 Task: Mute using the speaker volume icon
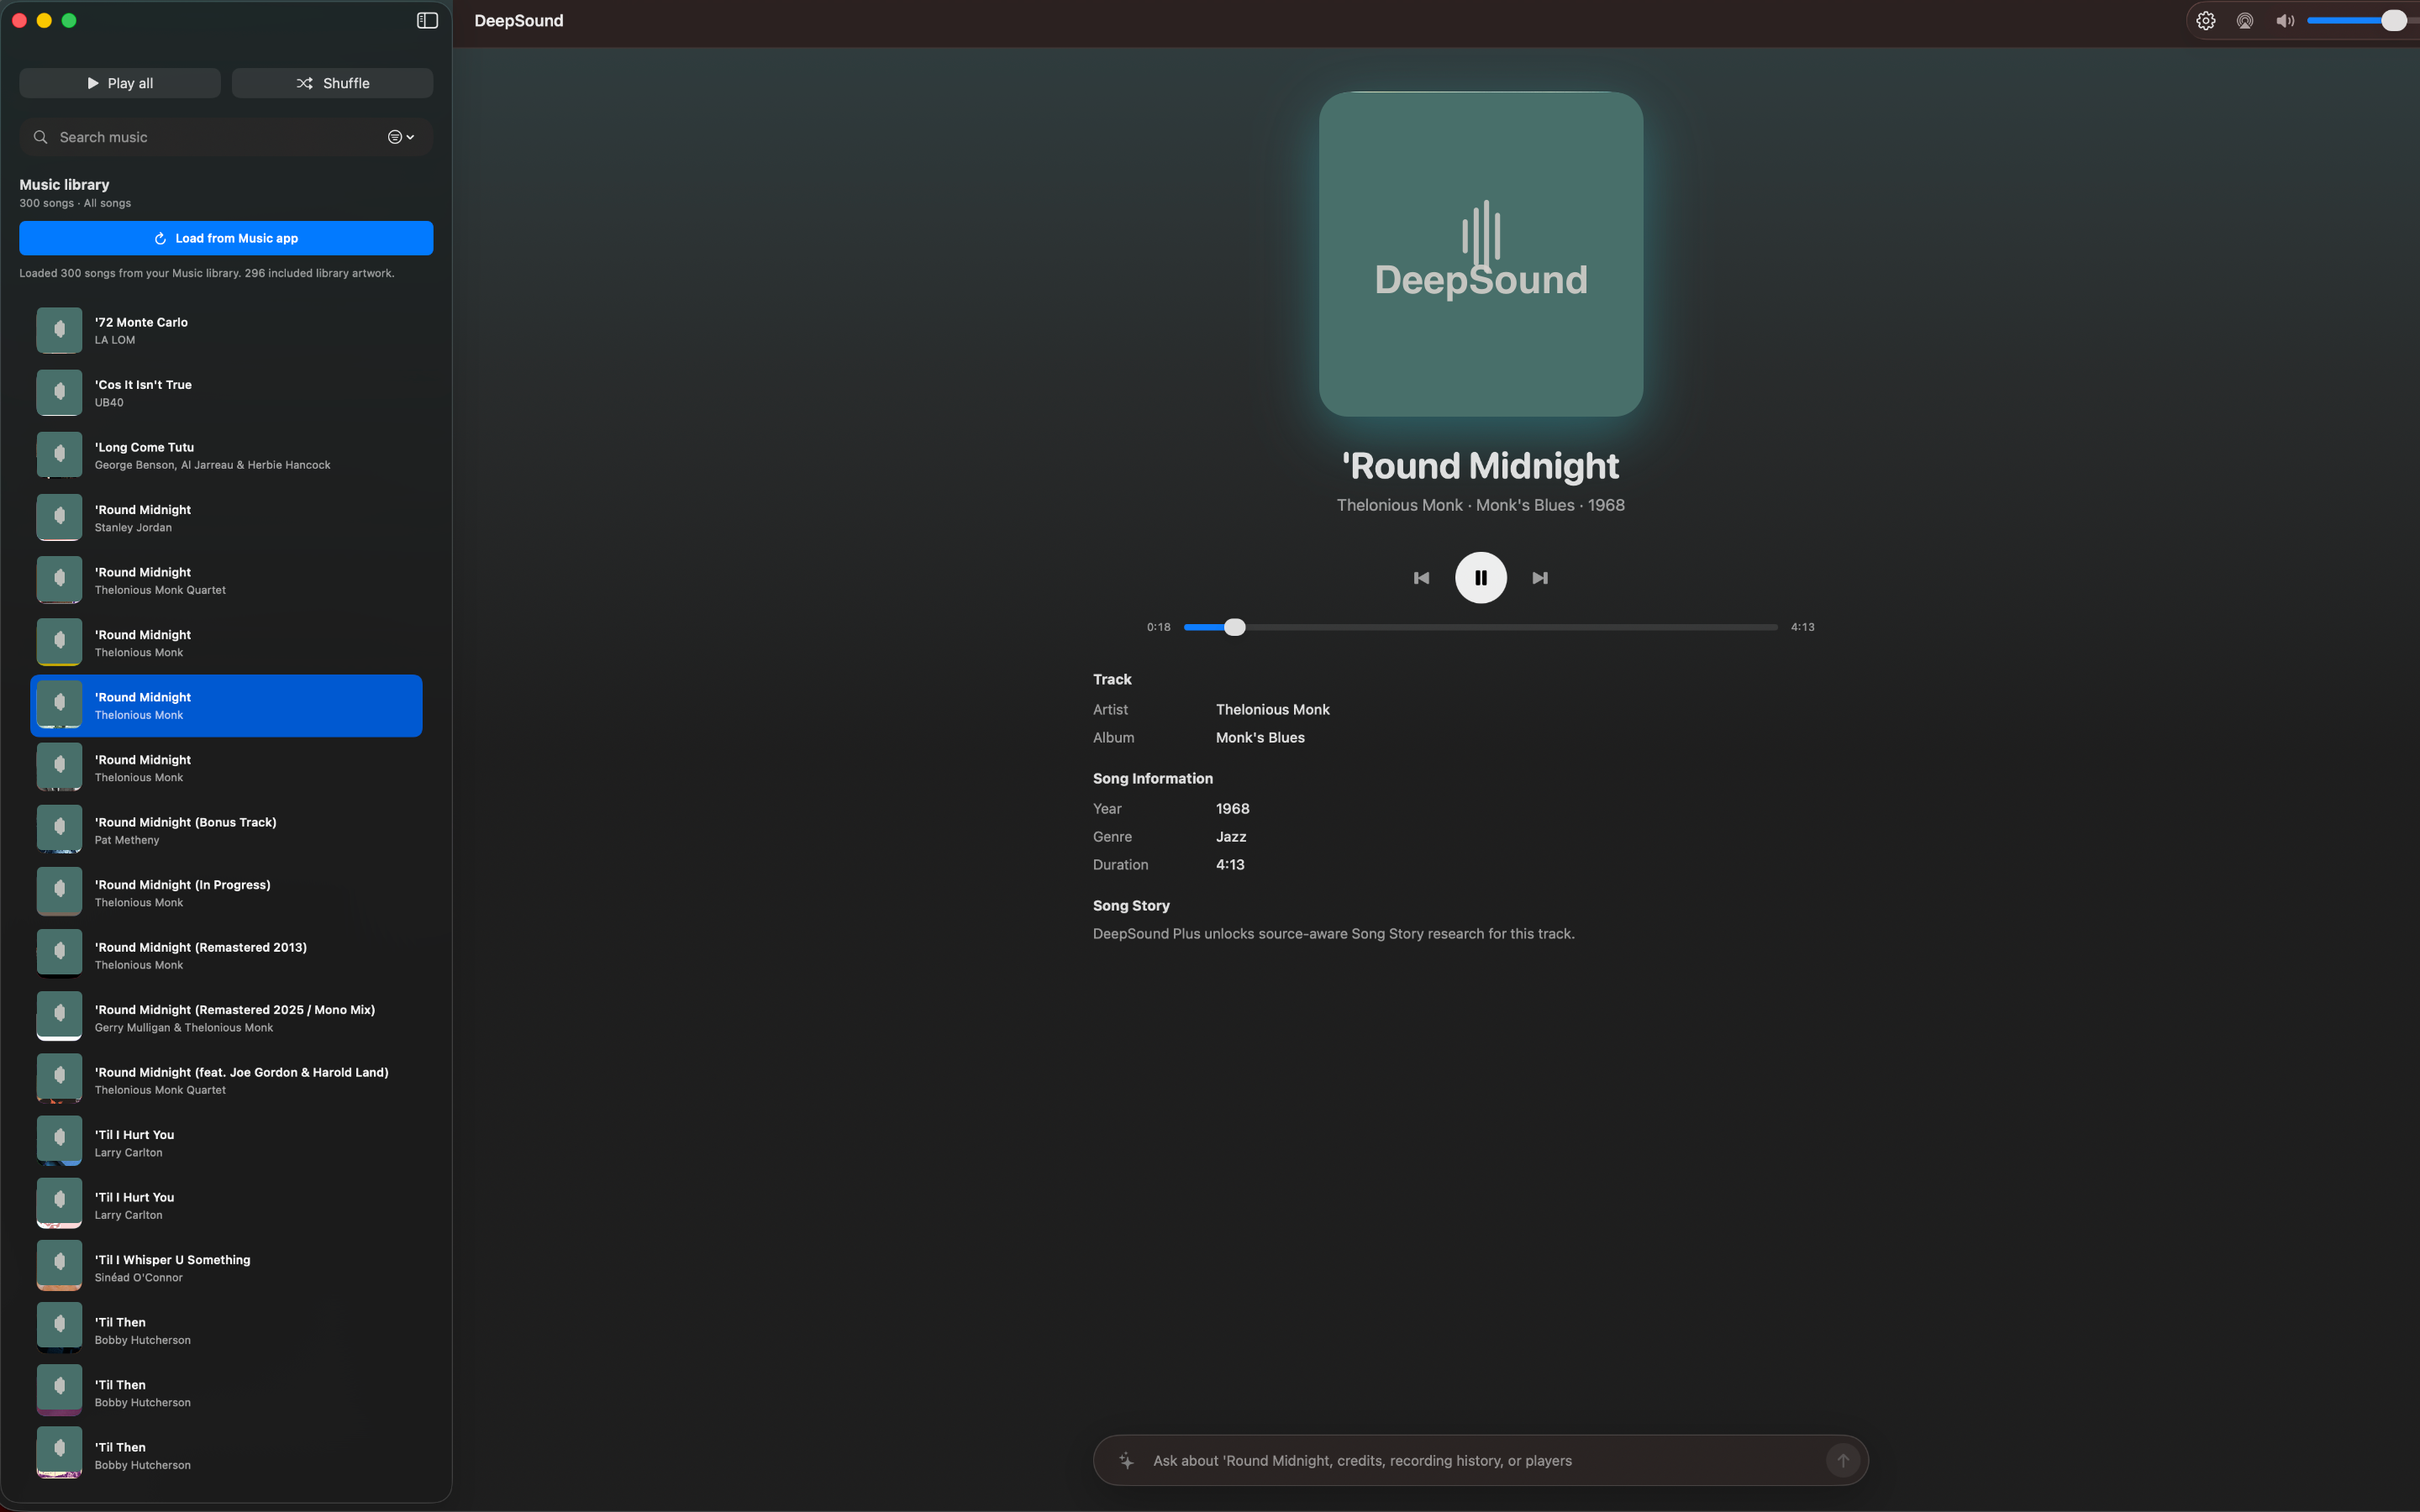point(2285,21)
